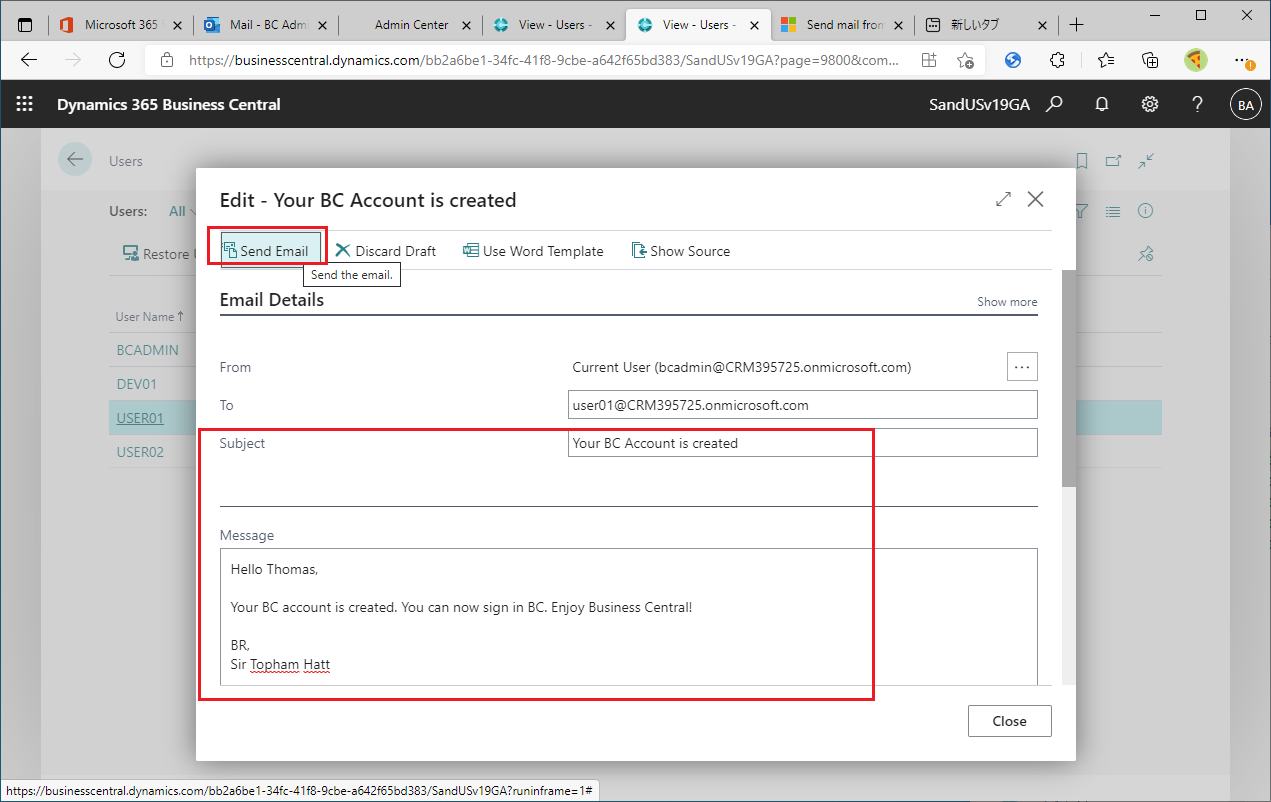Discard the email draft
Image resolution: width=1271 pixels, height=802 pixels.
click(385, 250)
